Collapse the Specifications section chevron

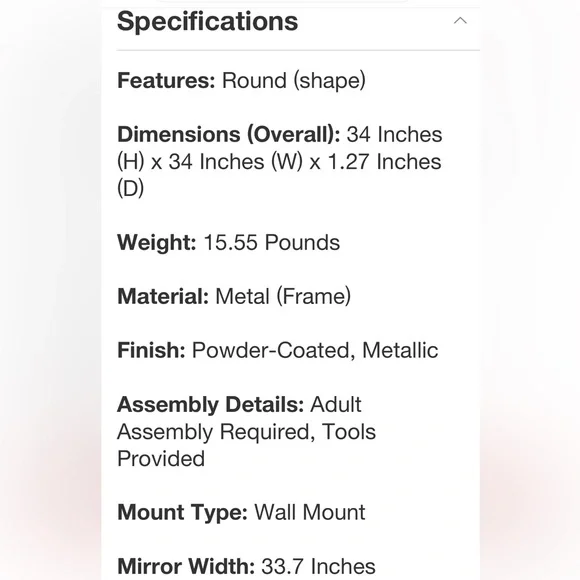(460, 21)
